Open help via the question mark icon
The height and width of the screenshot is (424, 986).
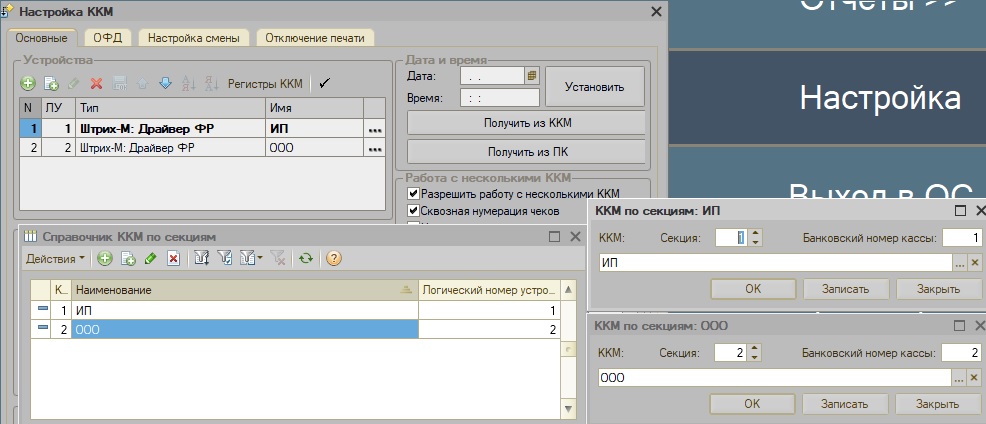(334, 259)
